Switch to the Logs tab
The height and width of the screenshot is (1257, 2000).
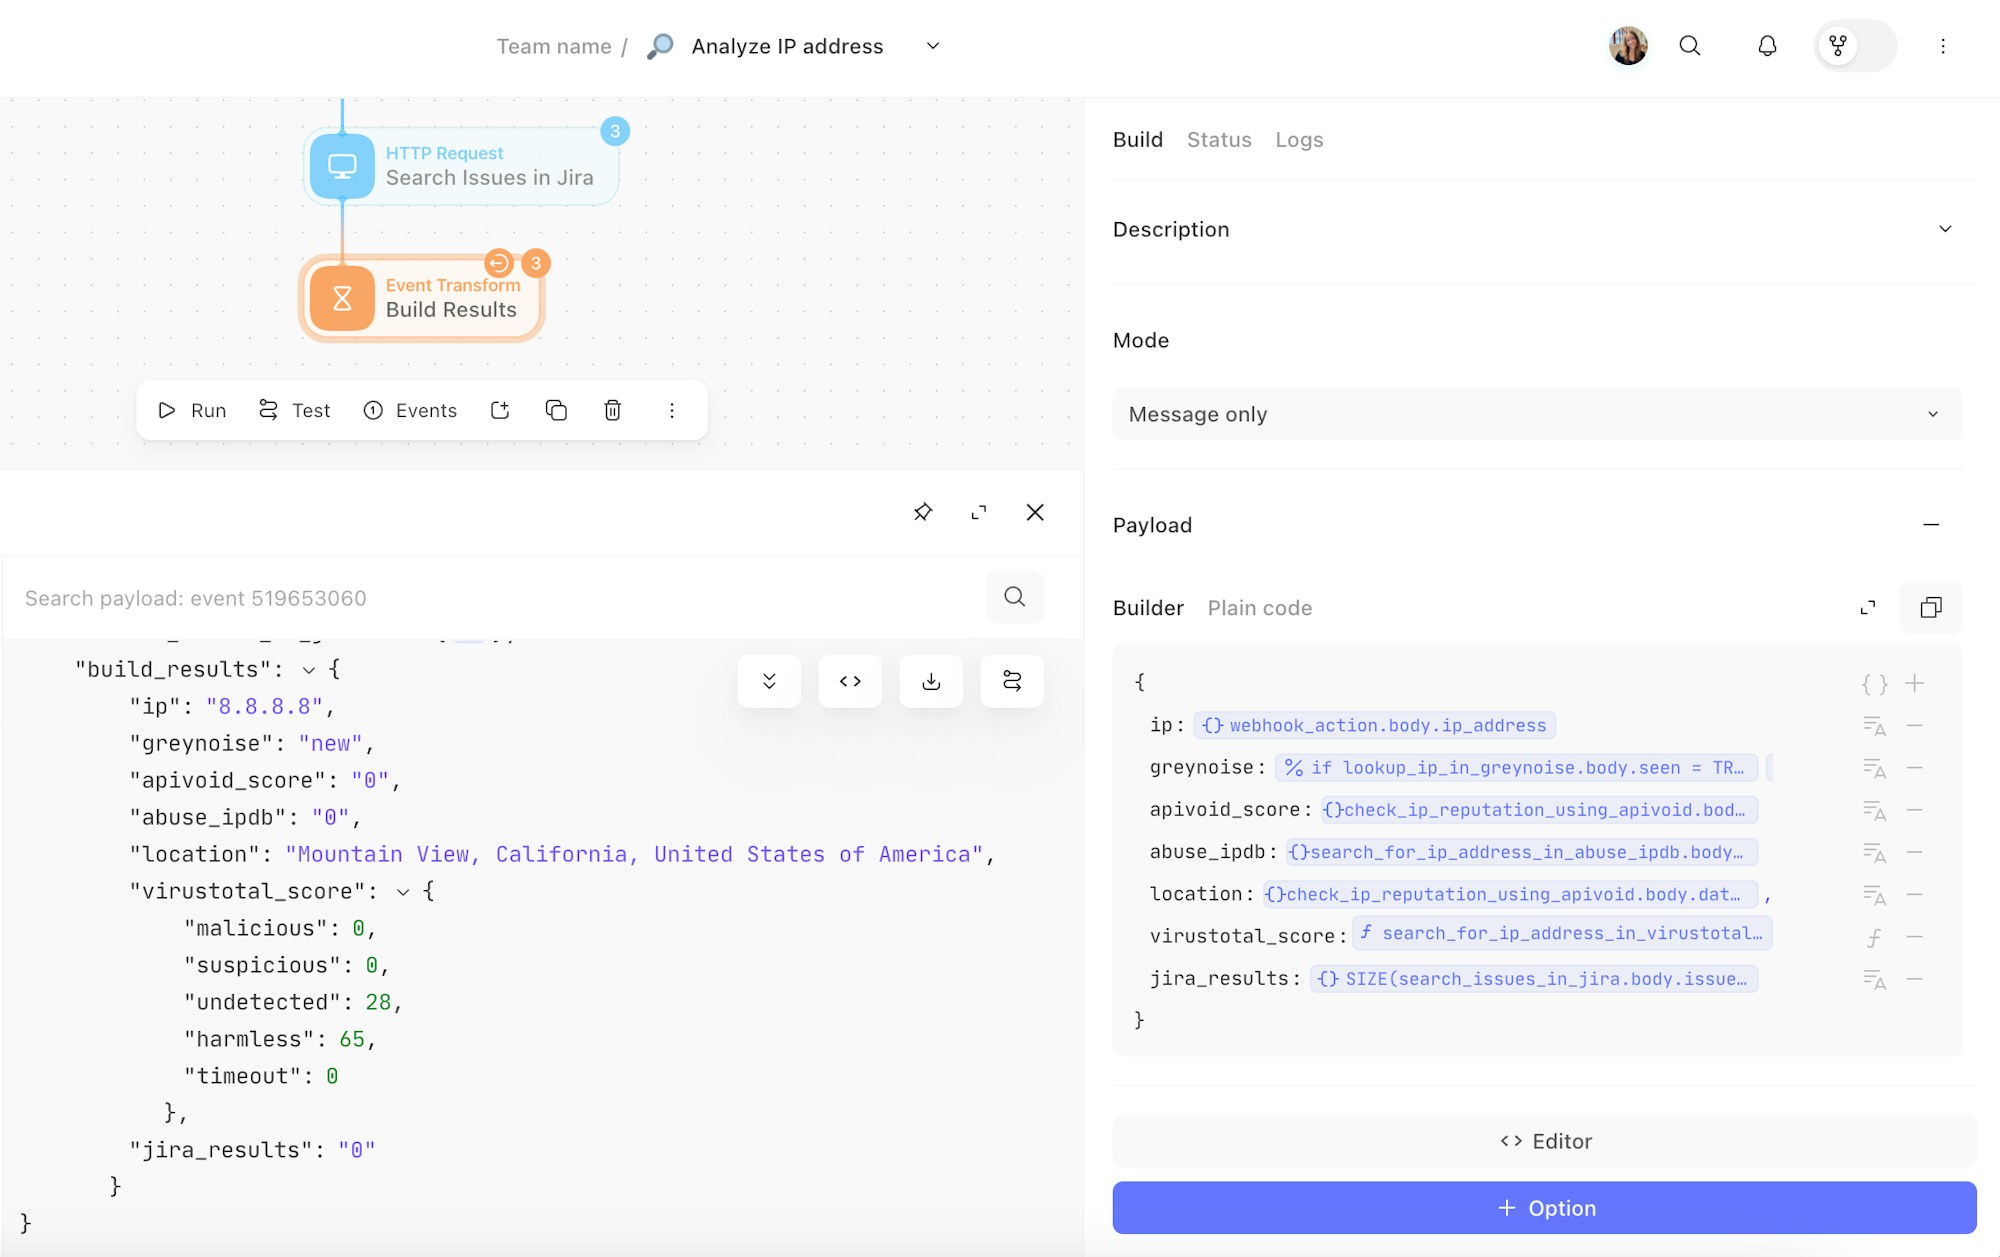[x=1299, y=140]
